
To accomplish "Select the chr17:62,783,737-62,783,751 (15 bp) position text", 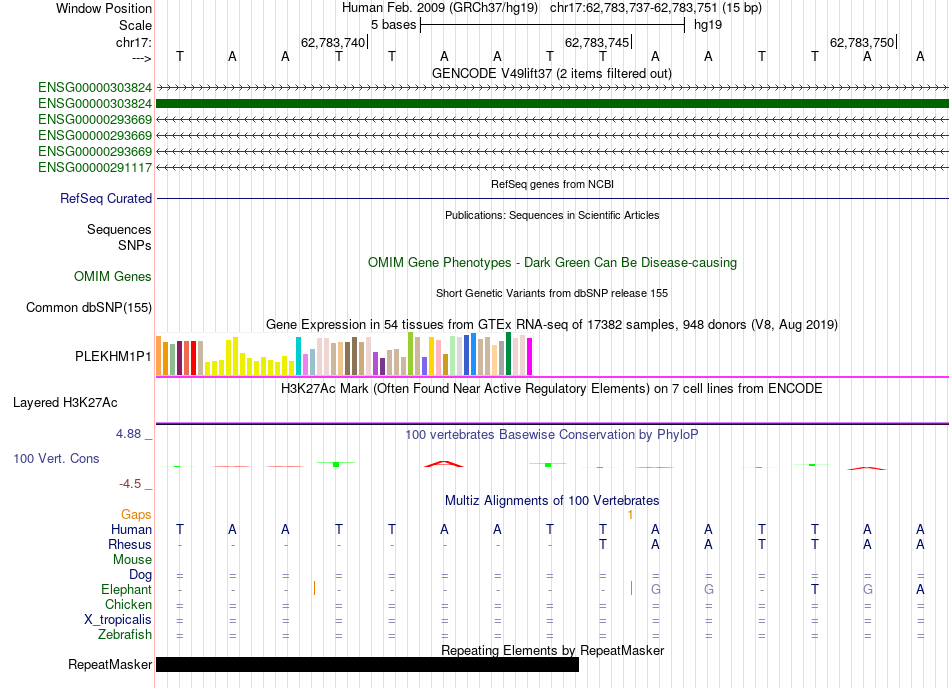I will pos(656,8).
